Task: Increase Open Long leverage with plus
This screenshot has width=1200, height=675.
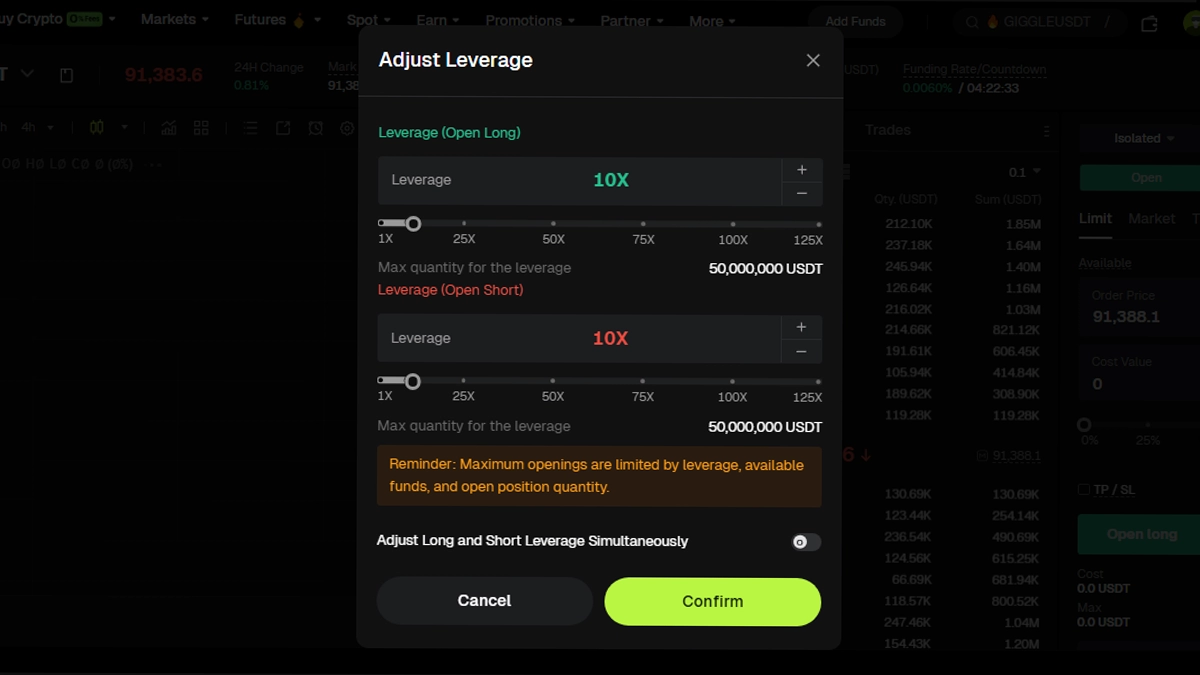Action: click(801, 169)
